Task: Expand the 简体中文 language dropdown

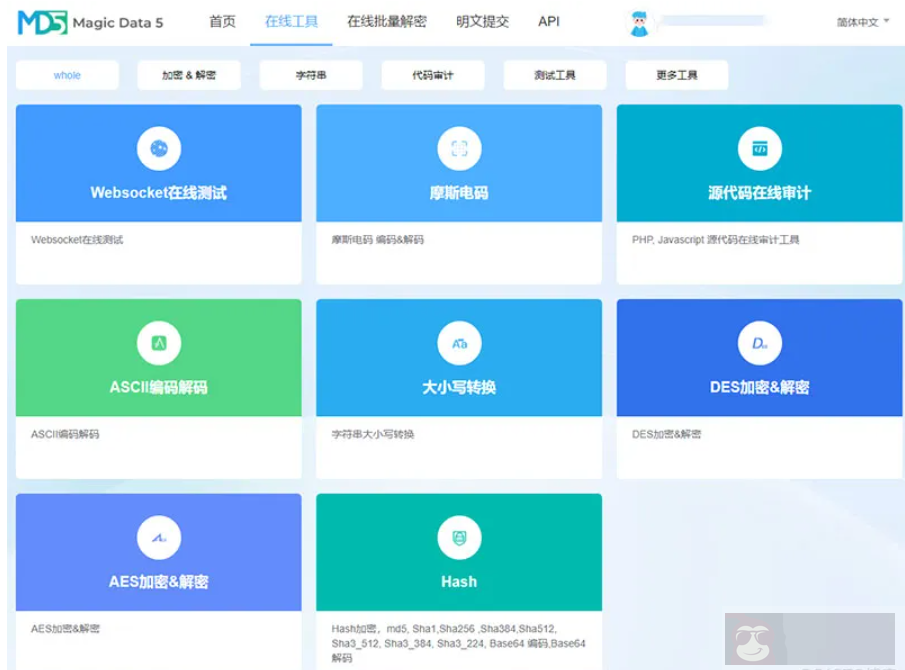Action: pos(862,22)
